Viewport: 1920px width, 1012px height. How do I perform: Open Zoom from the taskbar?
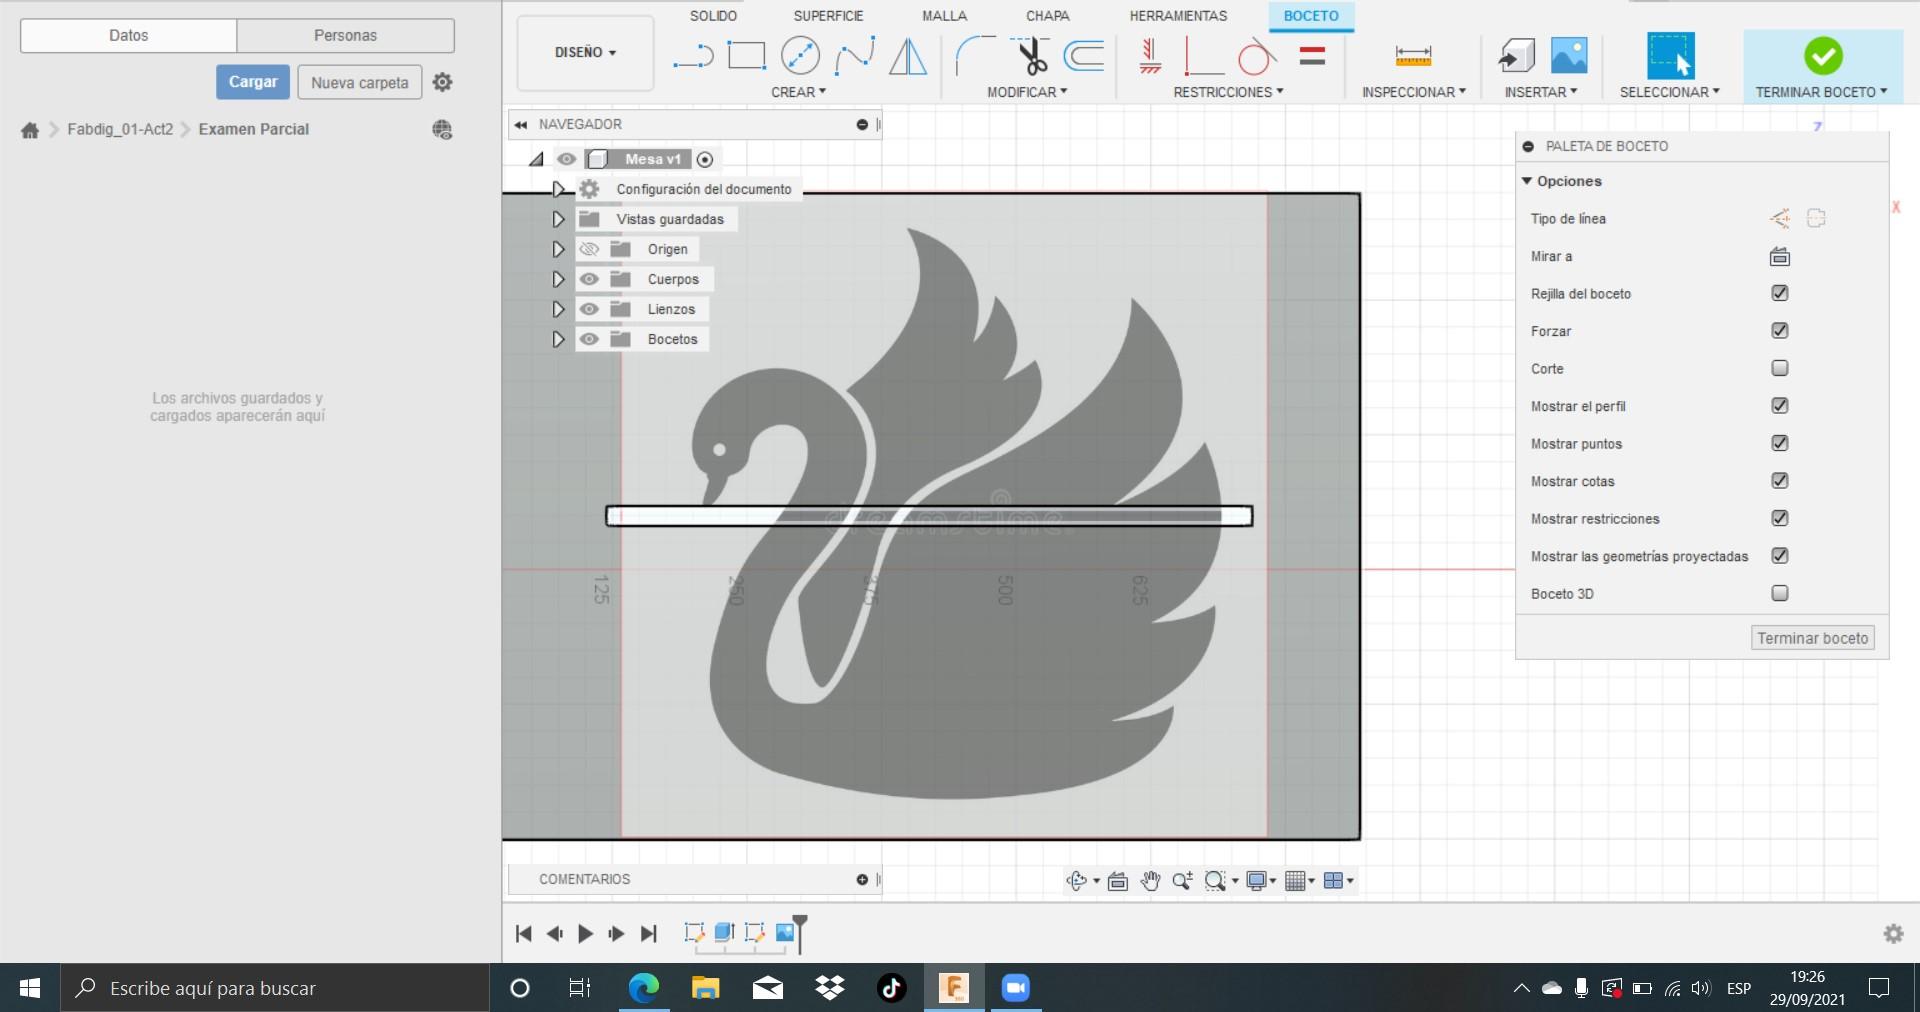coord(1015,988)
